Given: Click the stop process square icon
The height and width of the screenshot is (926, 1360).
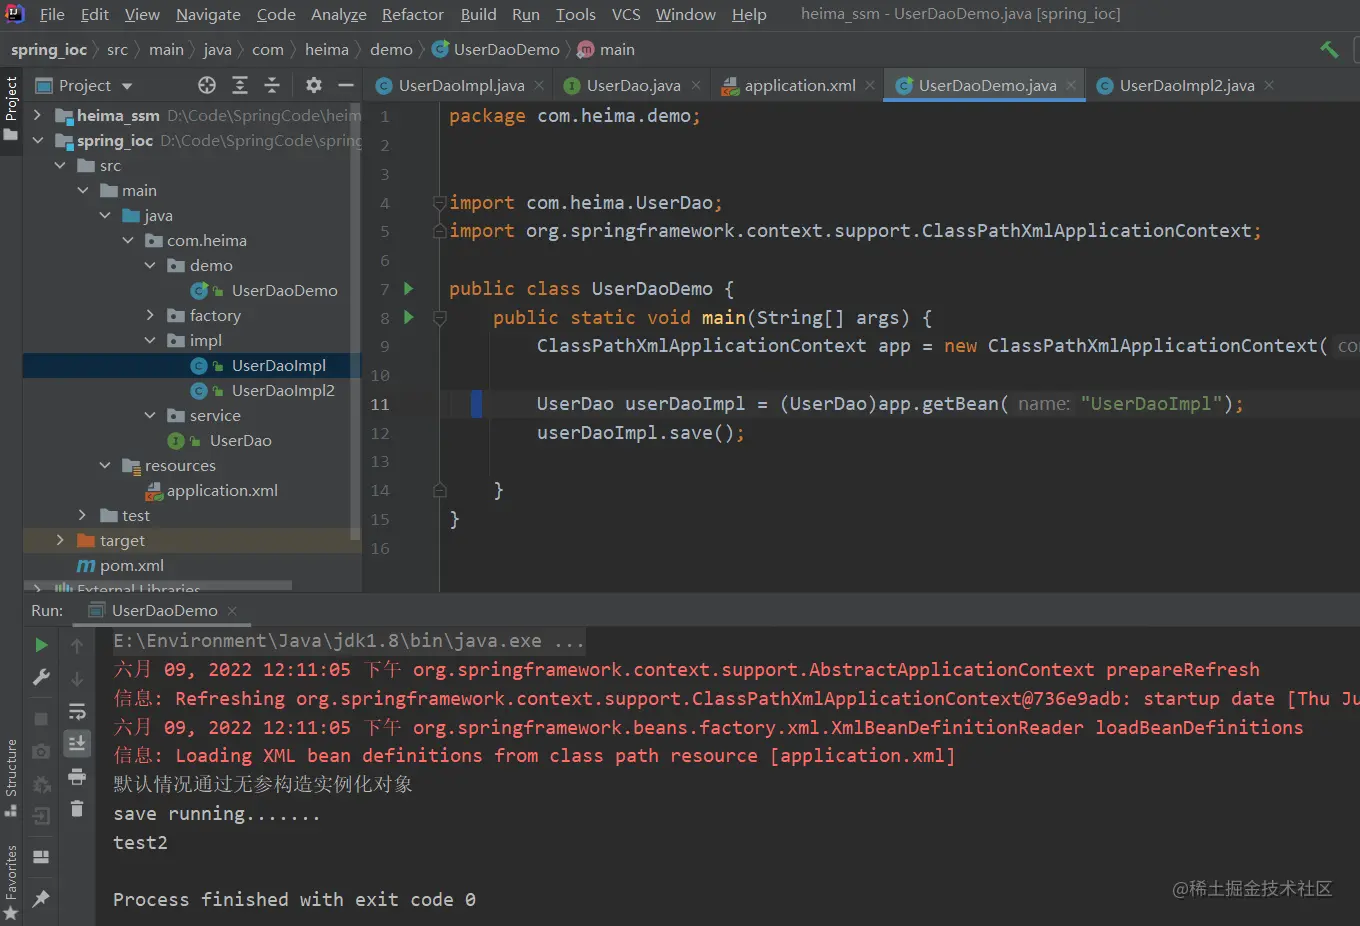Looking at the screenshot, I should [41, 718].
